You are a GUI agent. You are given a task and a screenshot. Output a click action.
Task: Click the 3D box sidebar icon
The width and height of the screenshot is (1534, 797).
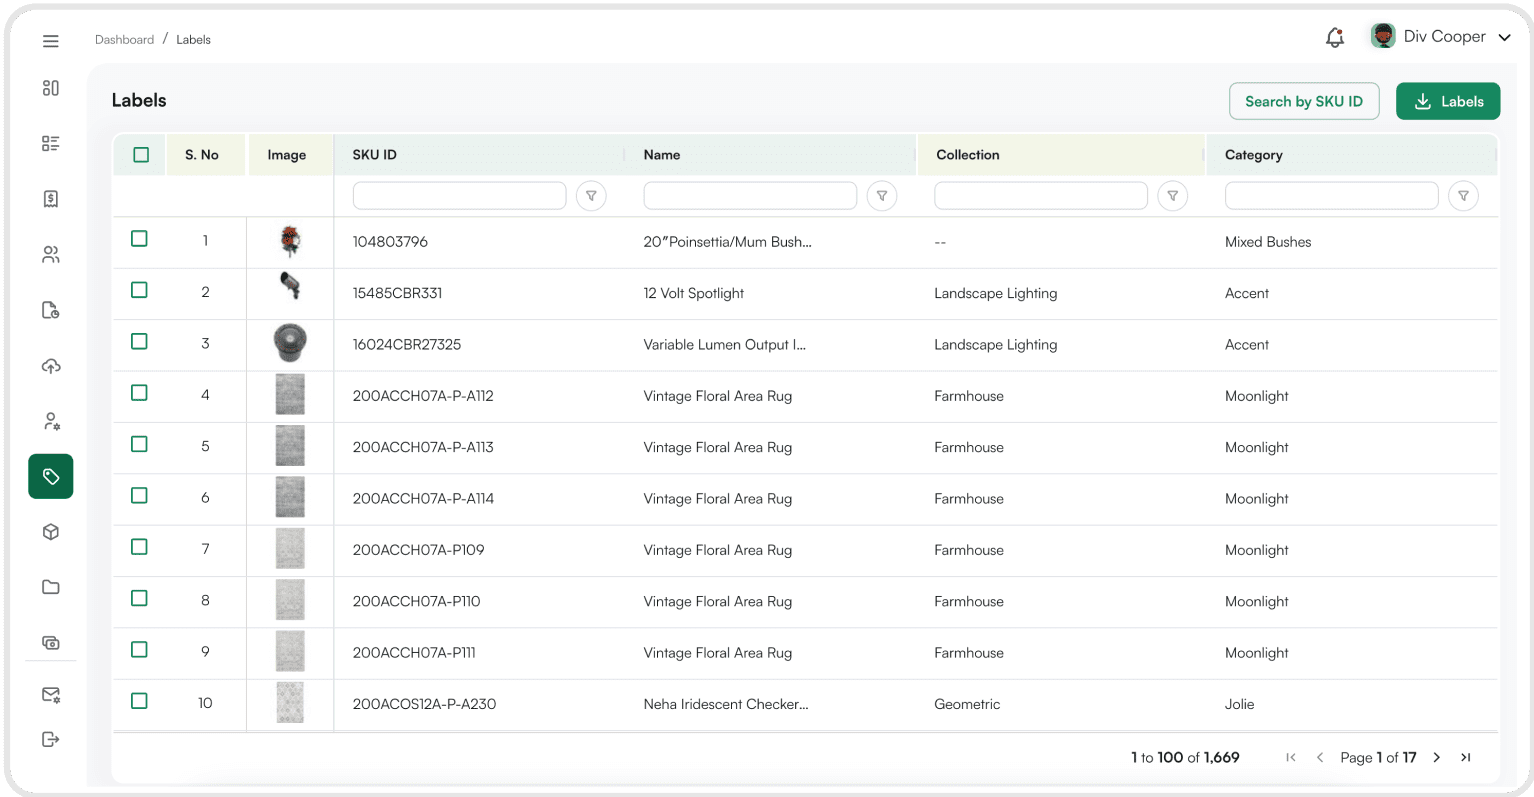coord(51,532)
